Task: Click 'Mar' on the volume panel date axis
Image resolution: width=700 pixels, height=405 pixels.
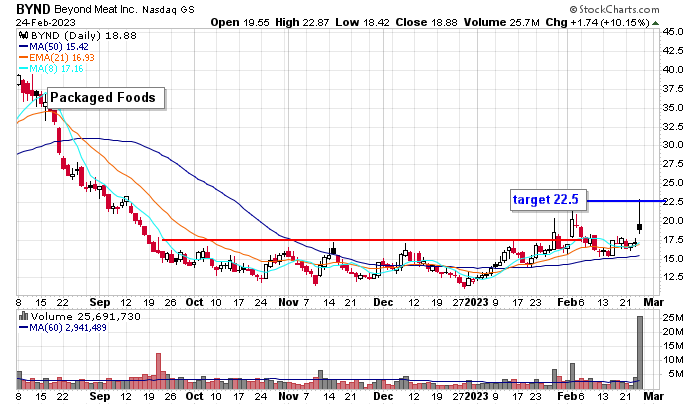Action: [x=654, y=397]
